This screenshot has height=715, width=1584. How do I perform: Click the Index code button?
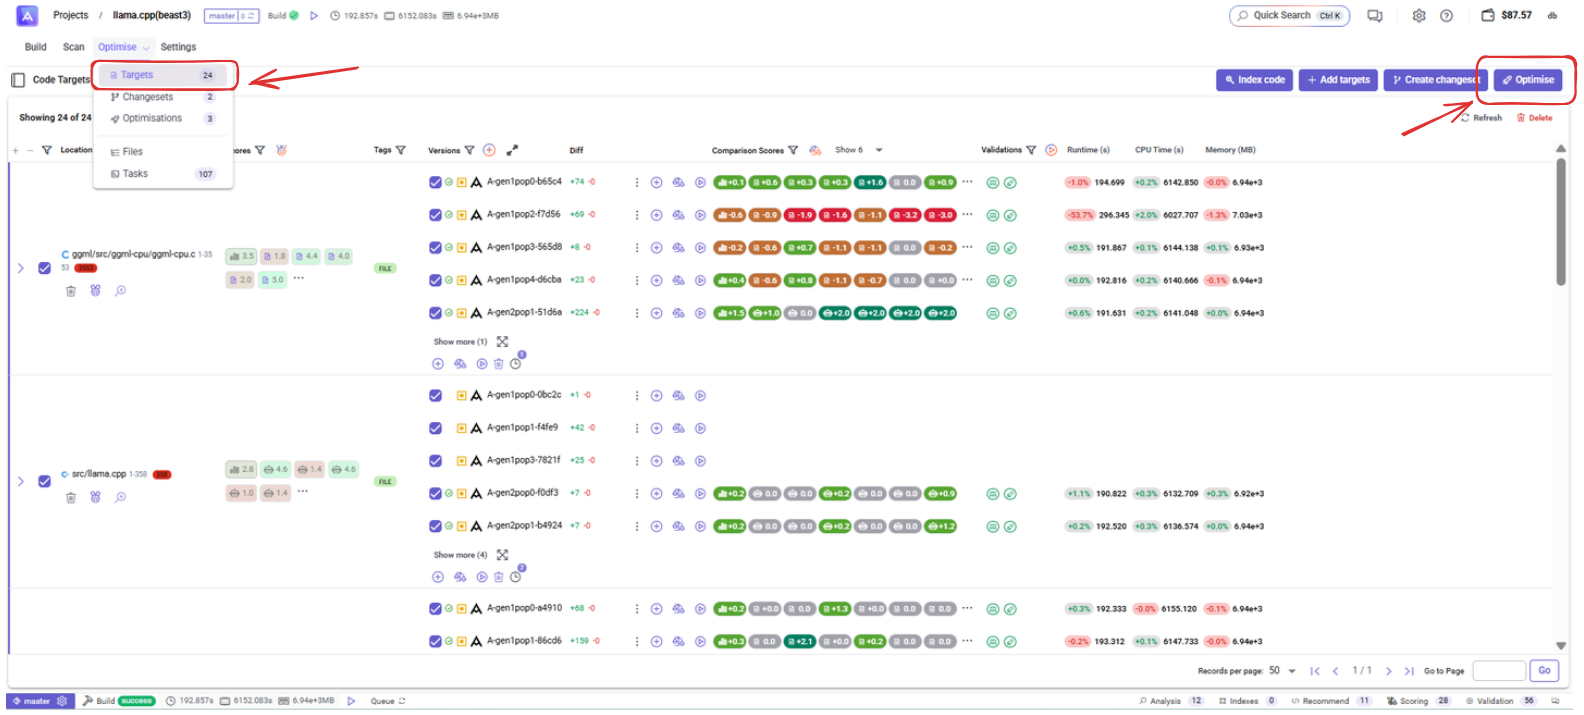point(1254,80)
